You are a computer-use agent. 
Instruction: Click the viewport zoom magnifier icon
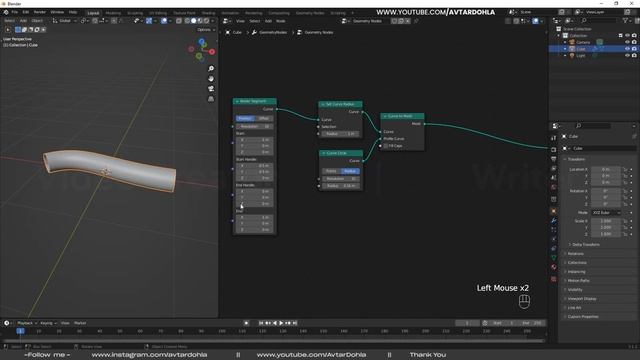coord(211,69)
